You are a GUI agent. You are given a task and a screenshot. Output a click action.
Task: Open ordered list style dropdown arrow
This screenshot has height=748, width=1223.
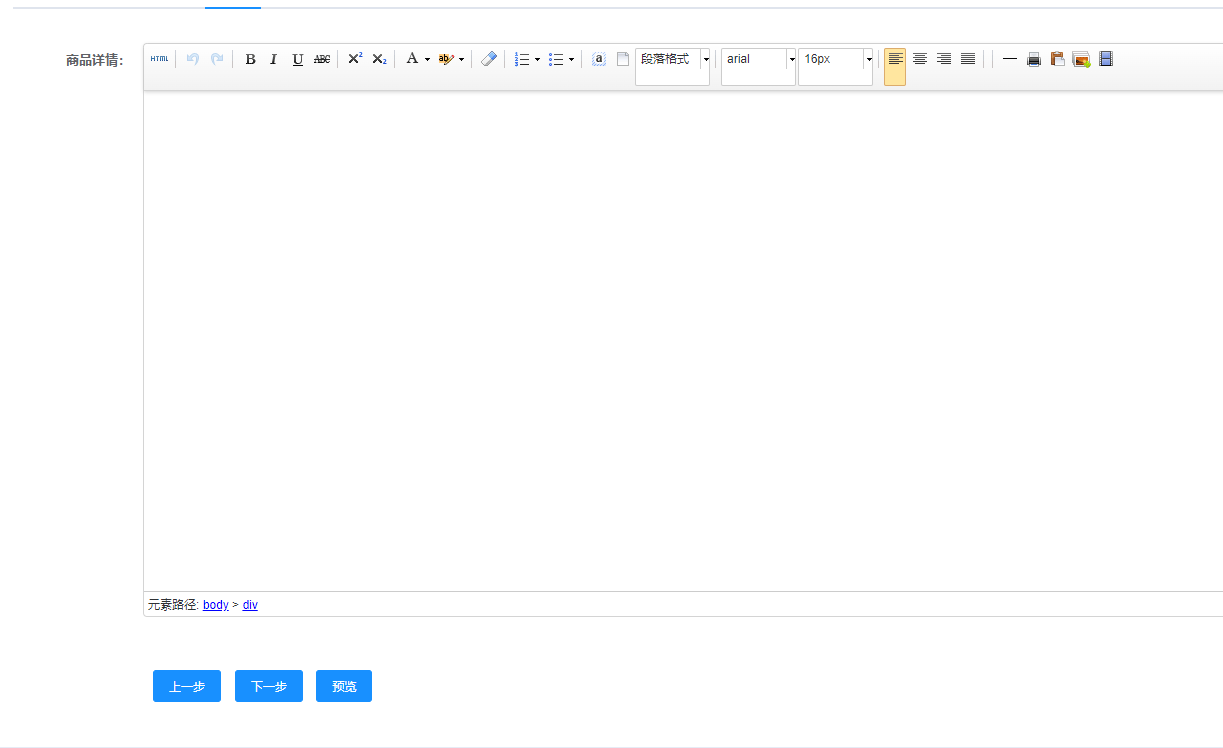coord(537,59)
